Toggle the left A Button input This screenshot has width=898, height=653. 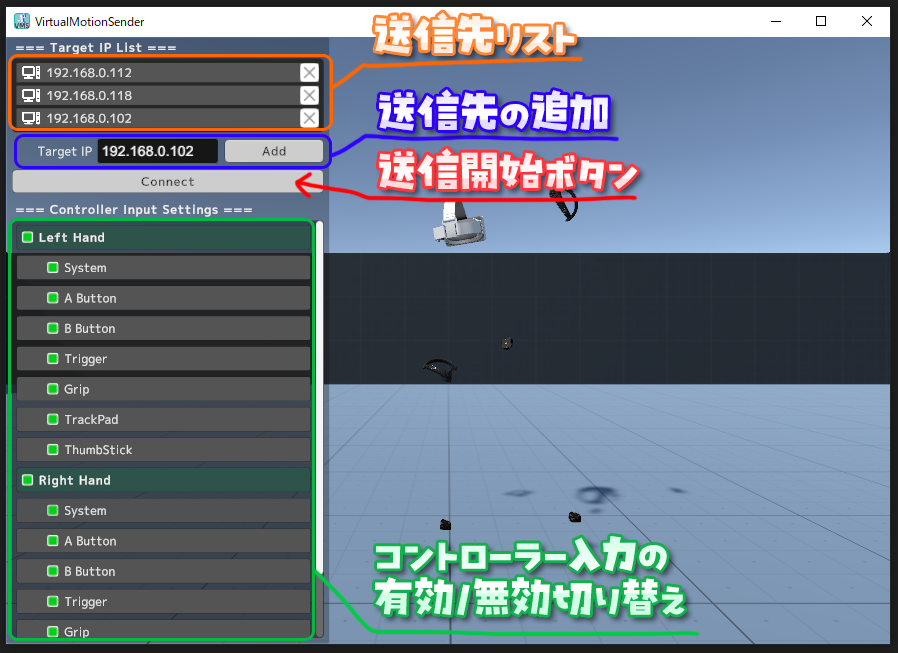(53, 298)
